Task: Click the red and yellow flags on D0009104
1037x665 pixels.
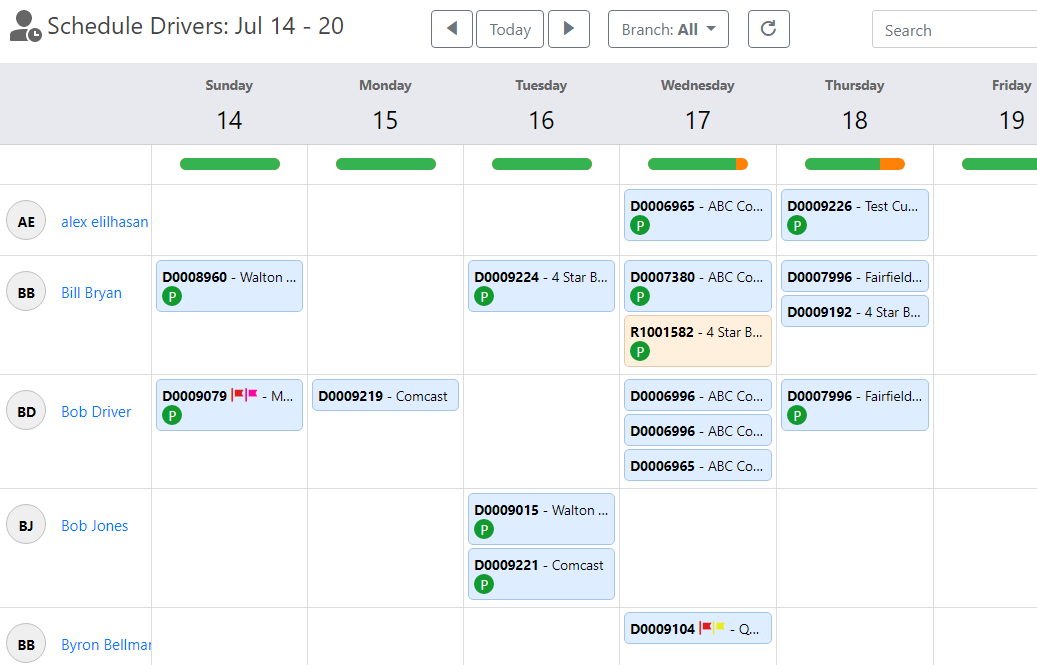Action: coord(712,629)
